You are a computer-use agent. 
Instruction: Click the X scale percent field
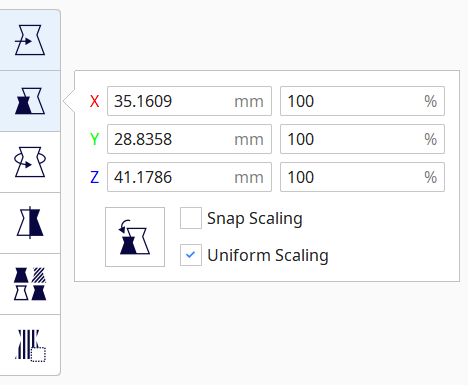(x=362, y=101)
